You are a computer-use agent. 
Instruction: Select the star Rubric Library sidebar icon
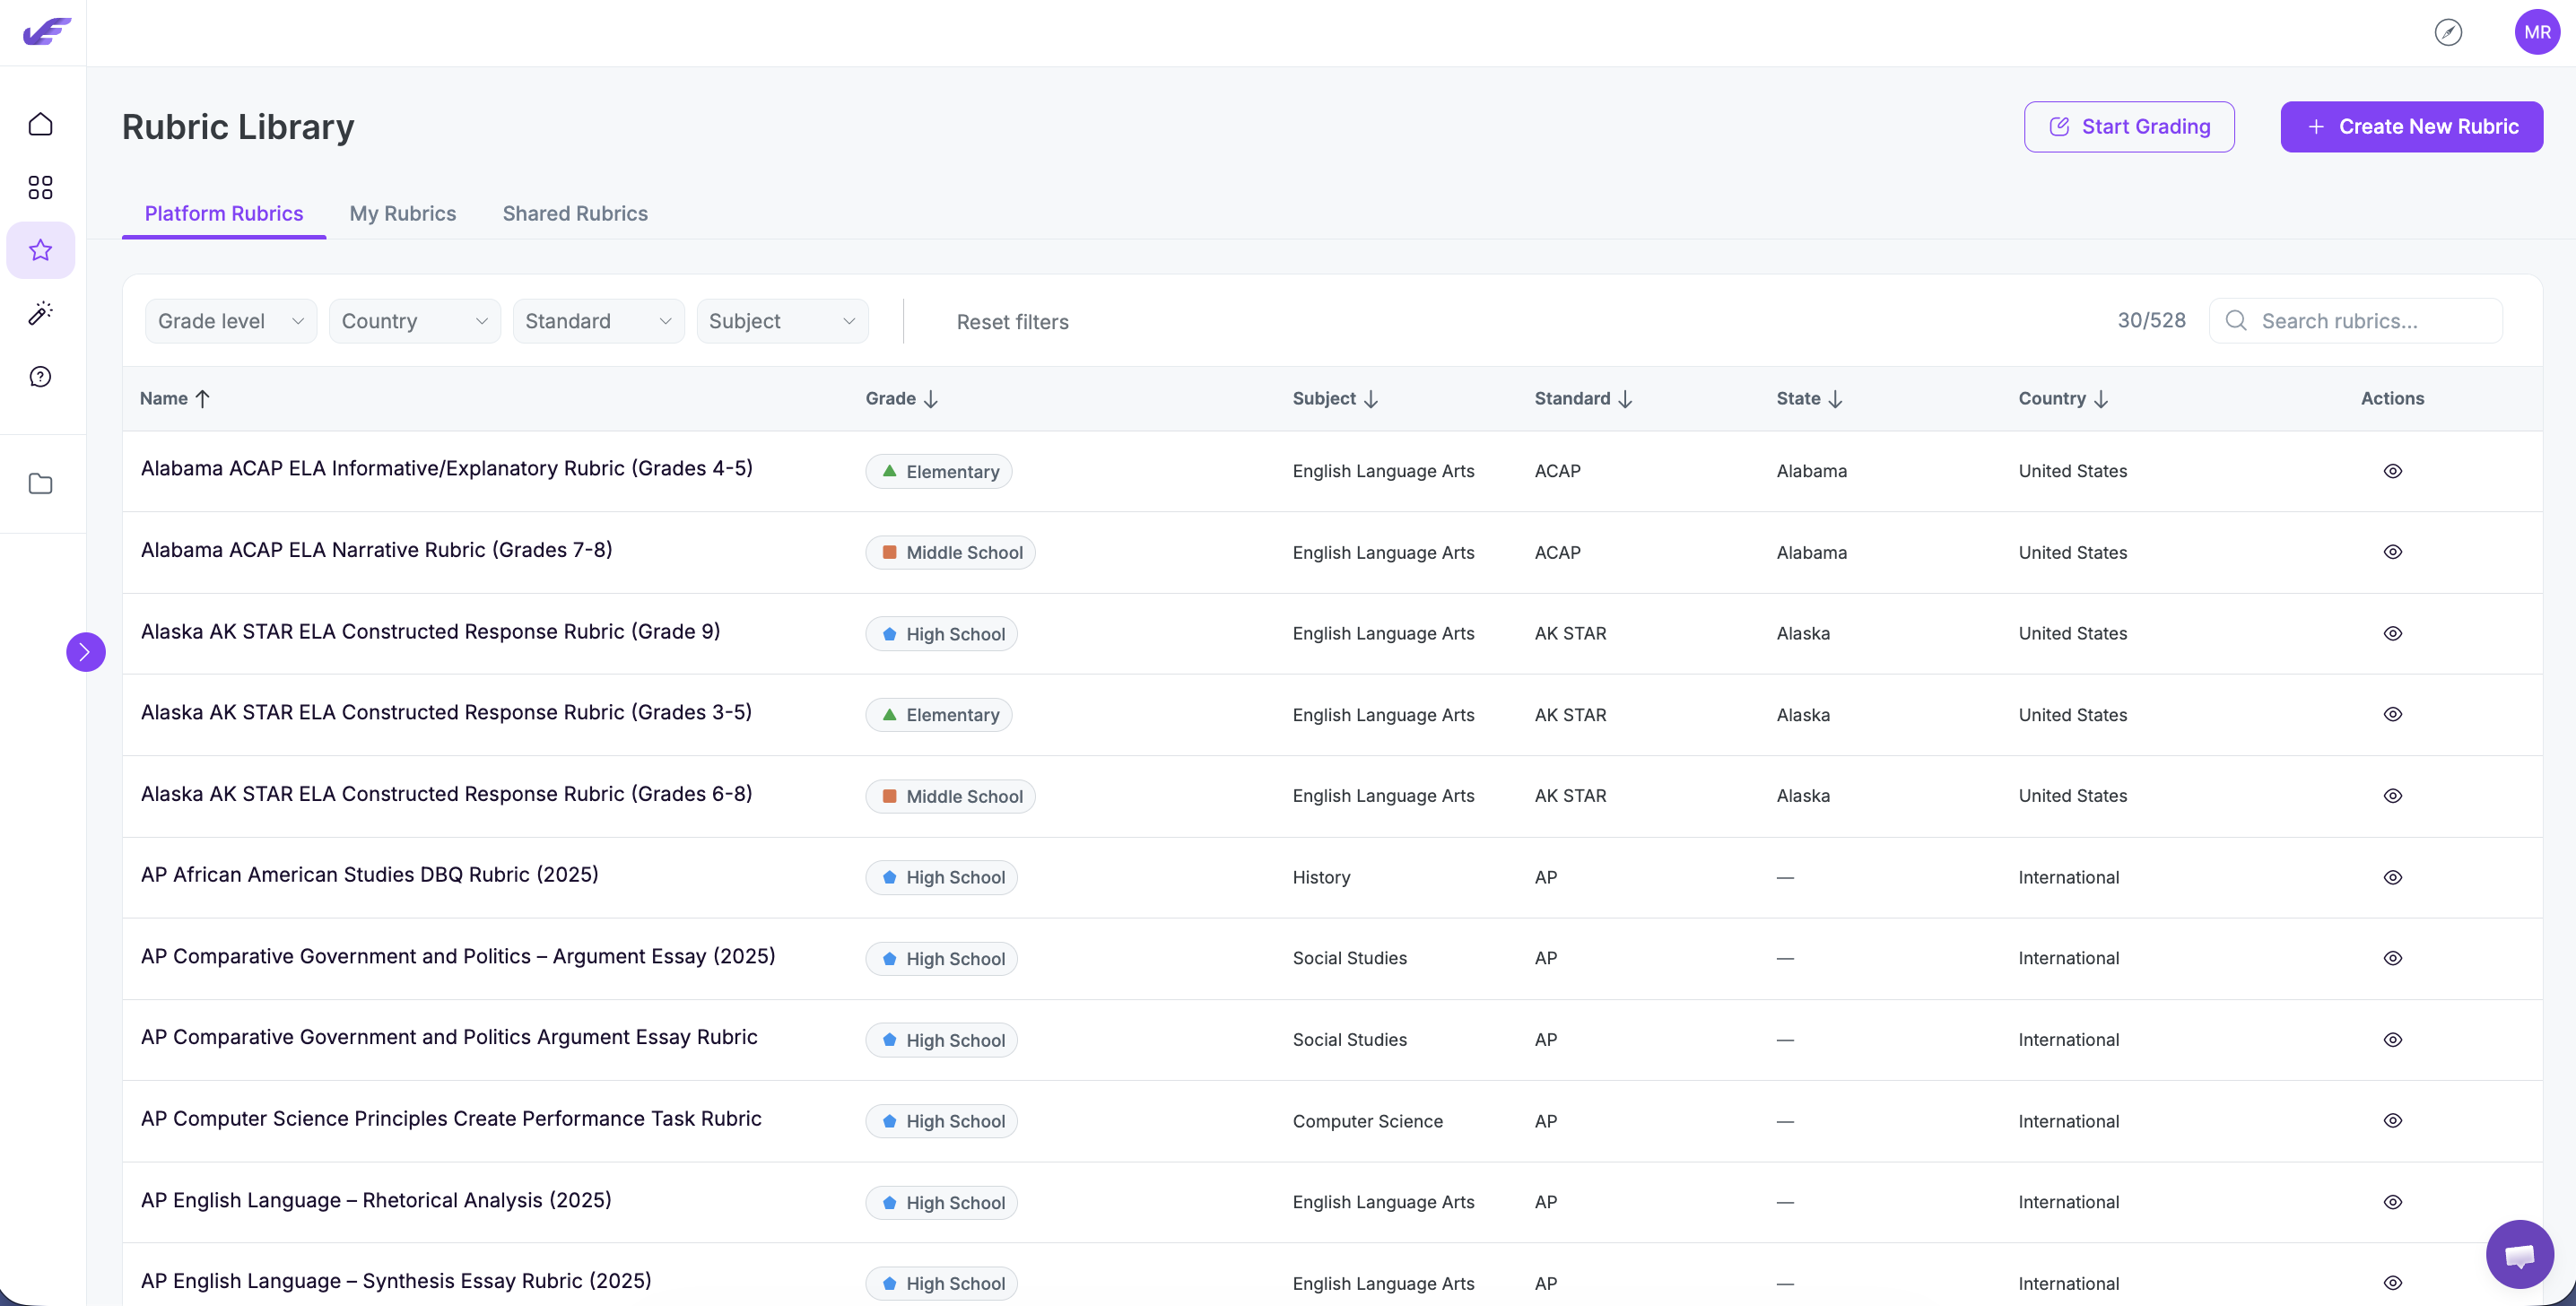click(40, 250)
